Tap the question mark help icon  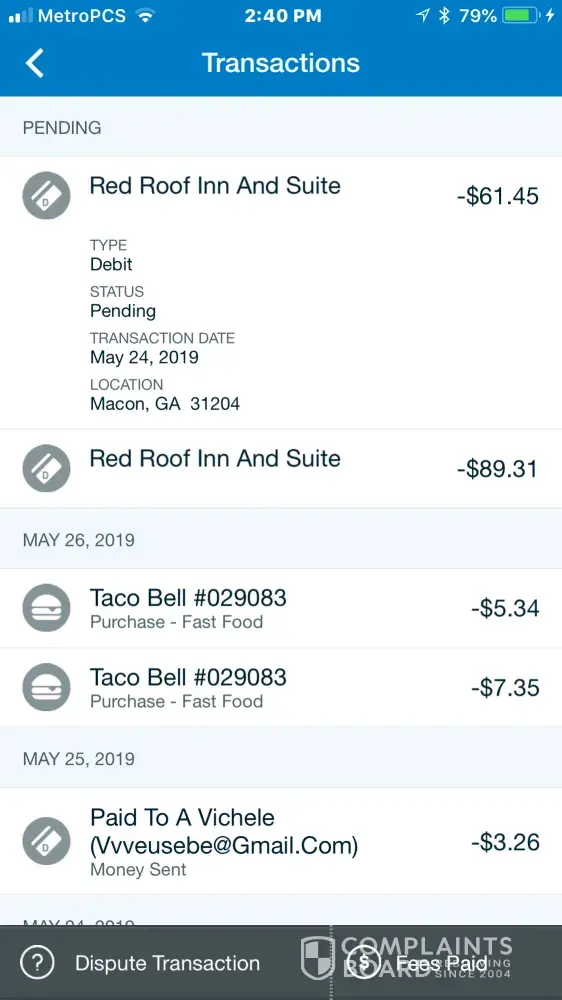point(37,962)
